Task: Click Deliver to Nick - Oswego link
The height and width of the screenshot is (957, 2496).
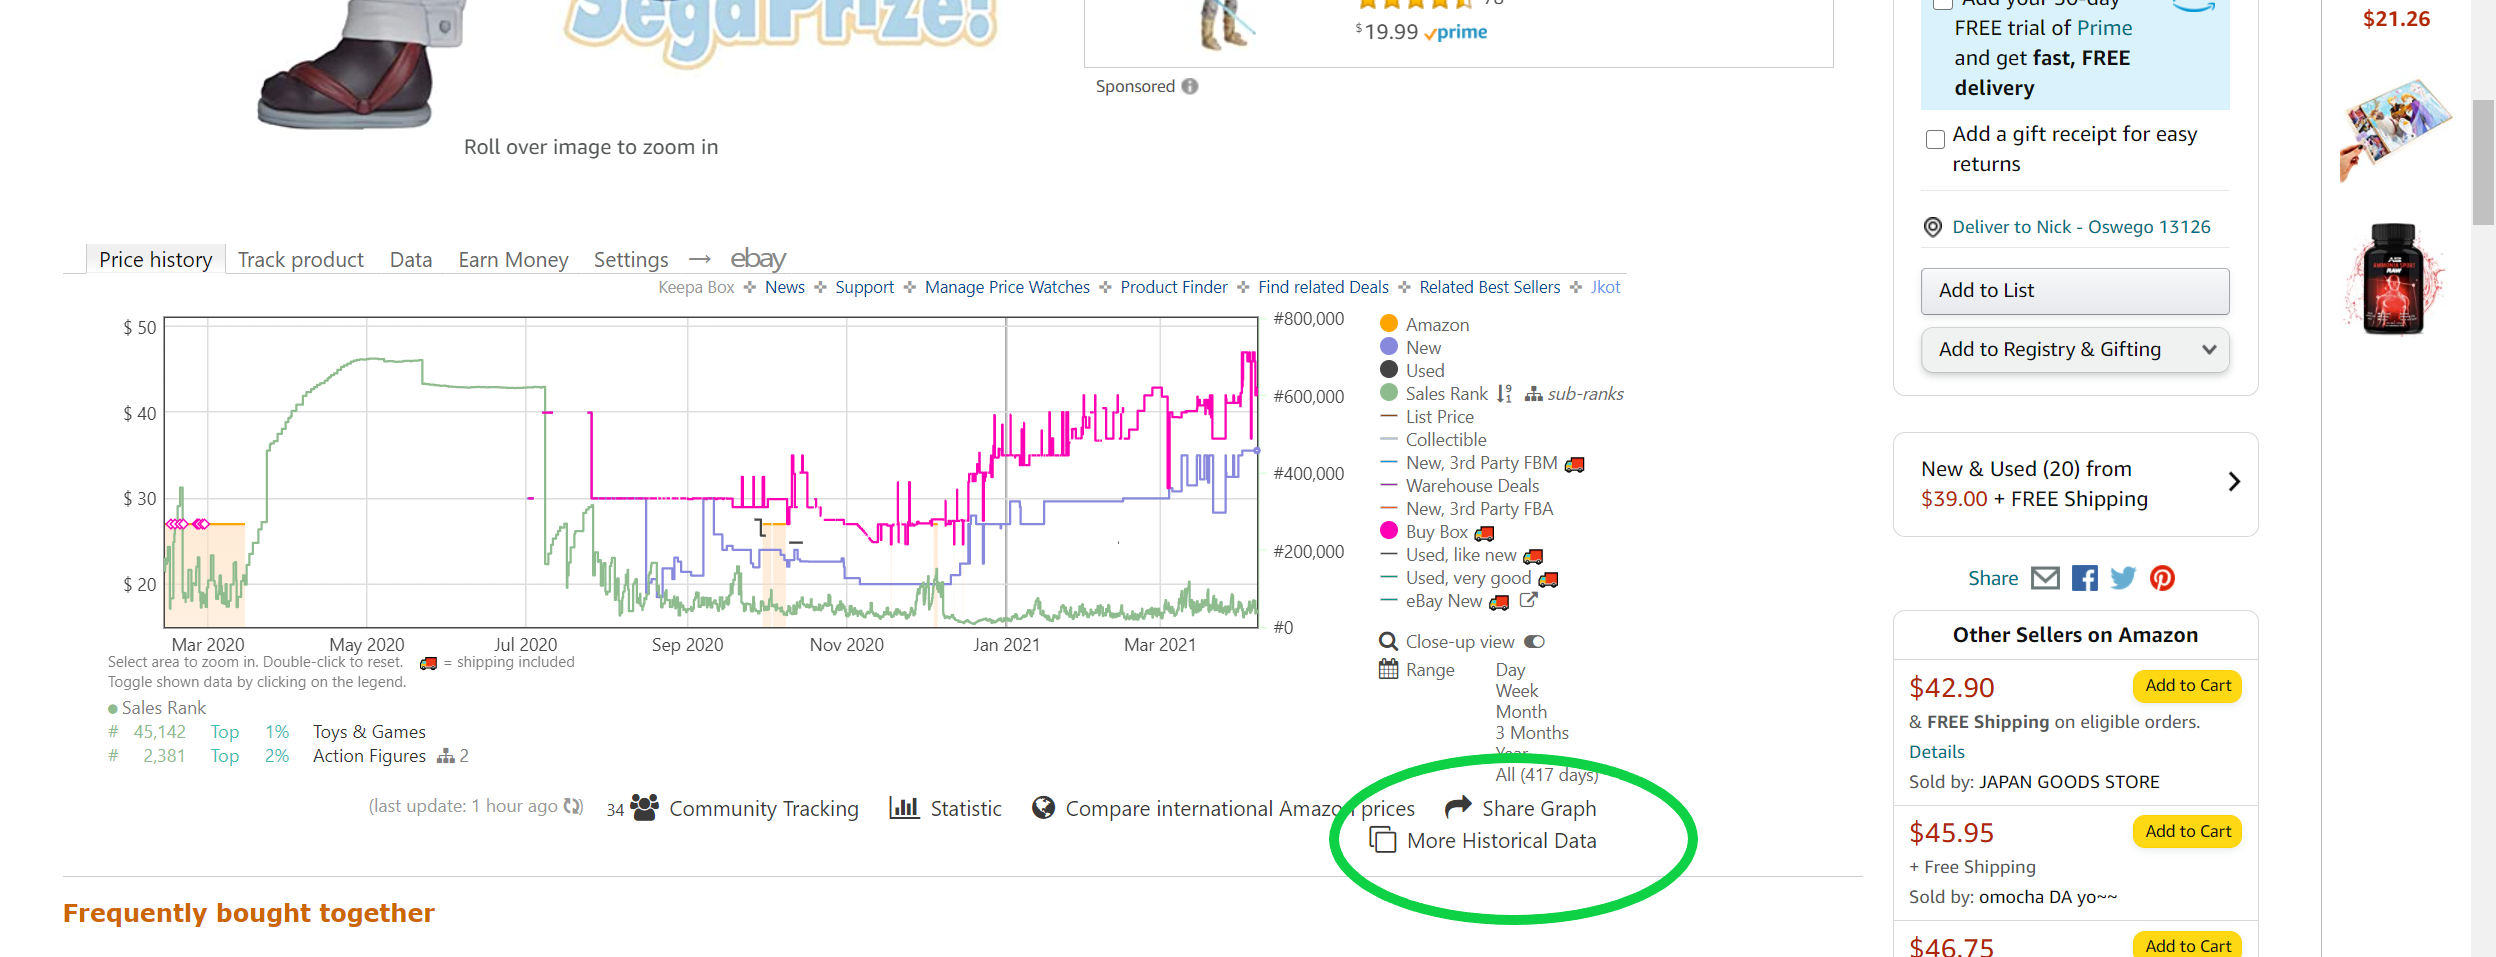Action: 2081,227
